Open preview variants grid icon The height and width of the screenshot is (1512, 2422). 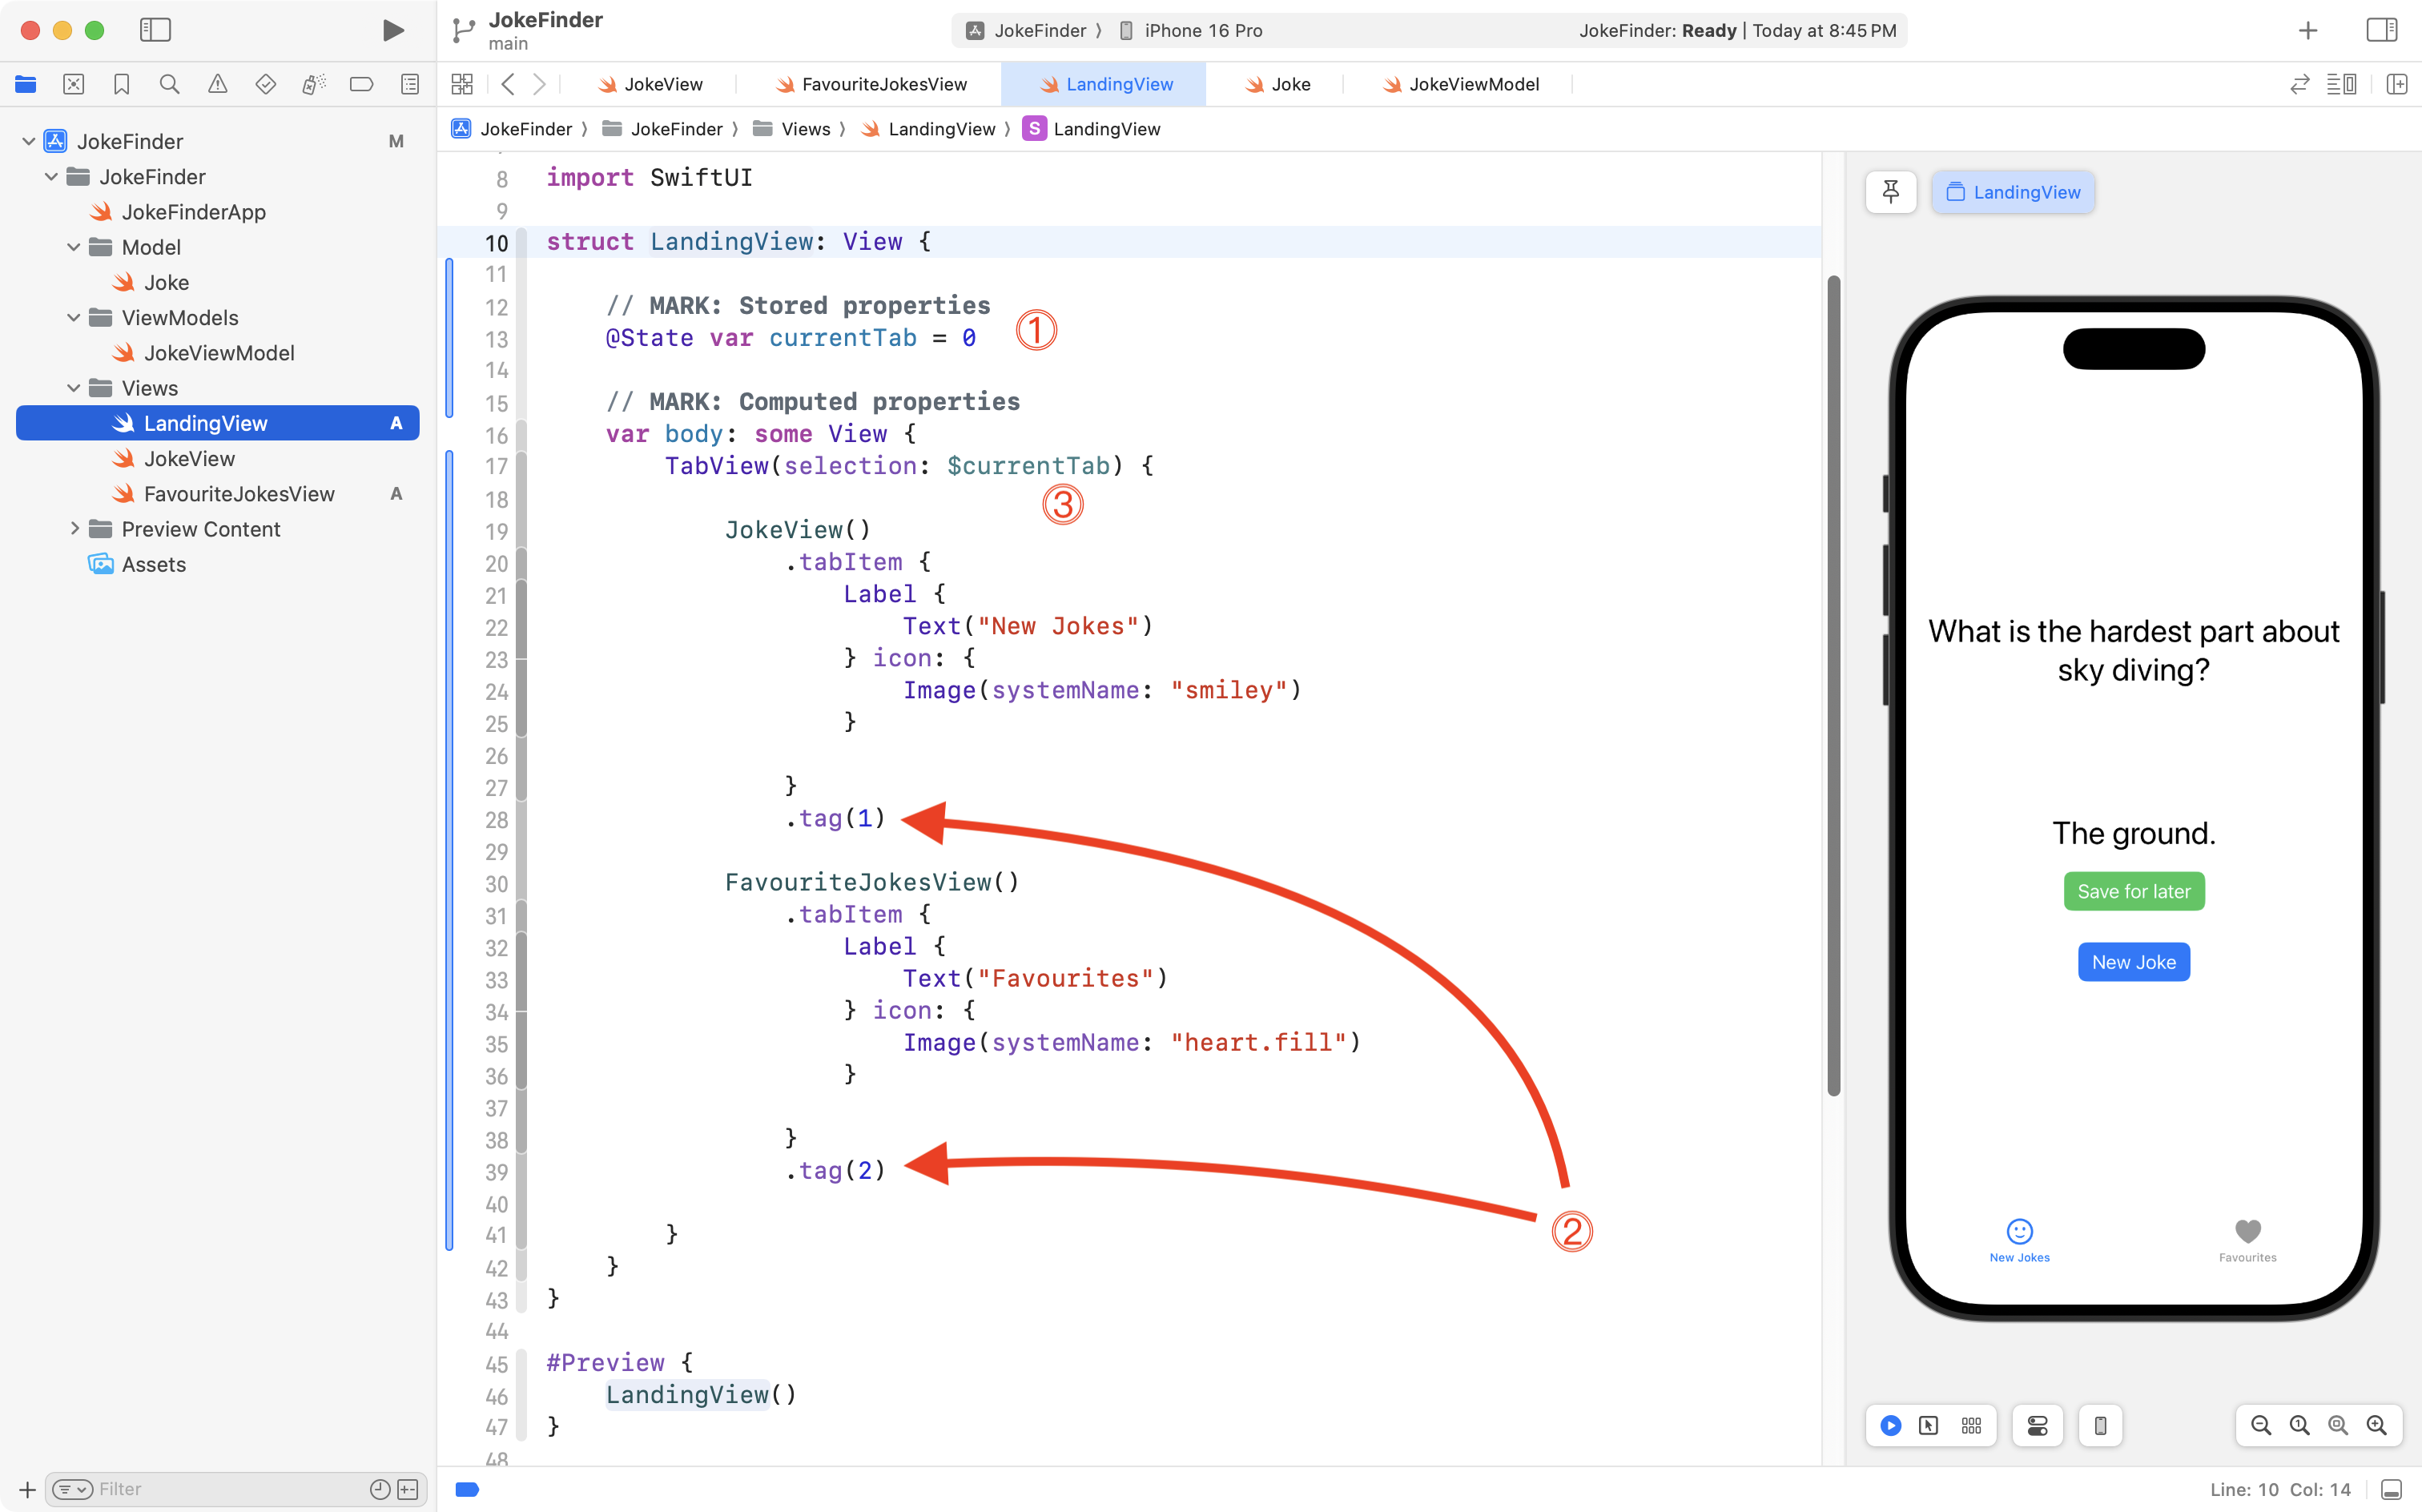coord(1971,1425)
